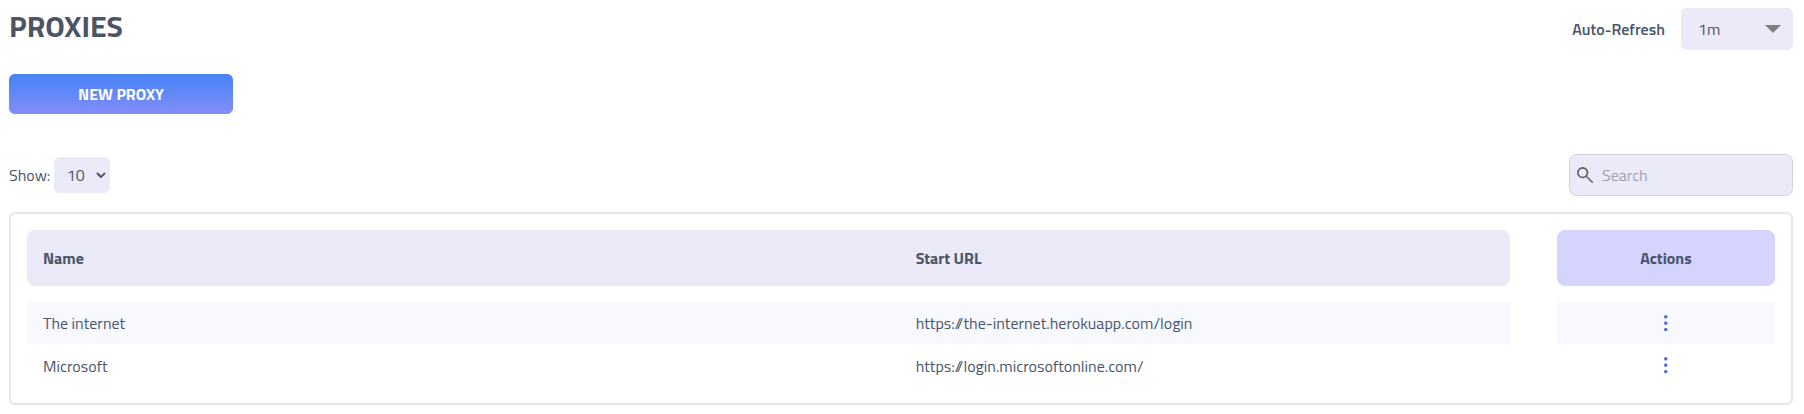Click the magnifier icon in the search box
This screenshot has width=1804, height=414.
(x=1585, y=175)
